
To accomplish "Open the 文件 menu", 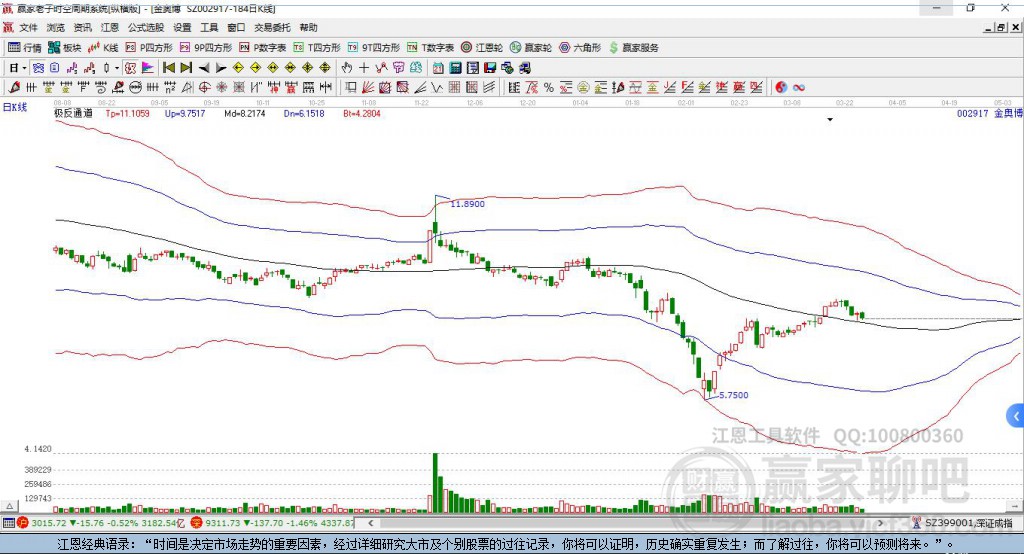I will (29, 27).
